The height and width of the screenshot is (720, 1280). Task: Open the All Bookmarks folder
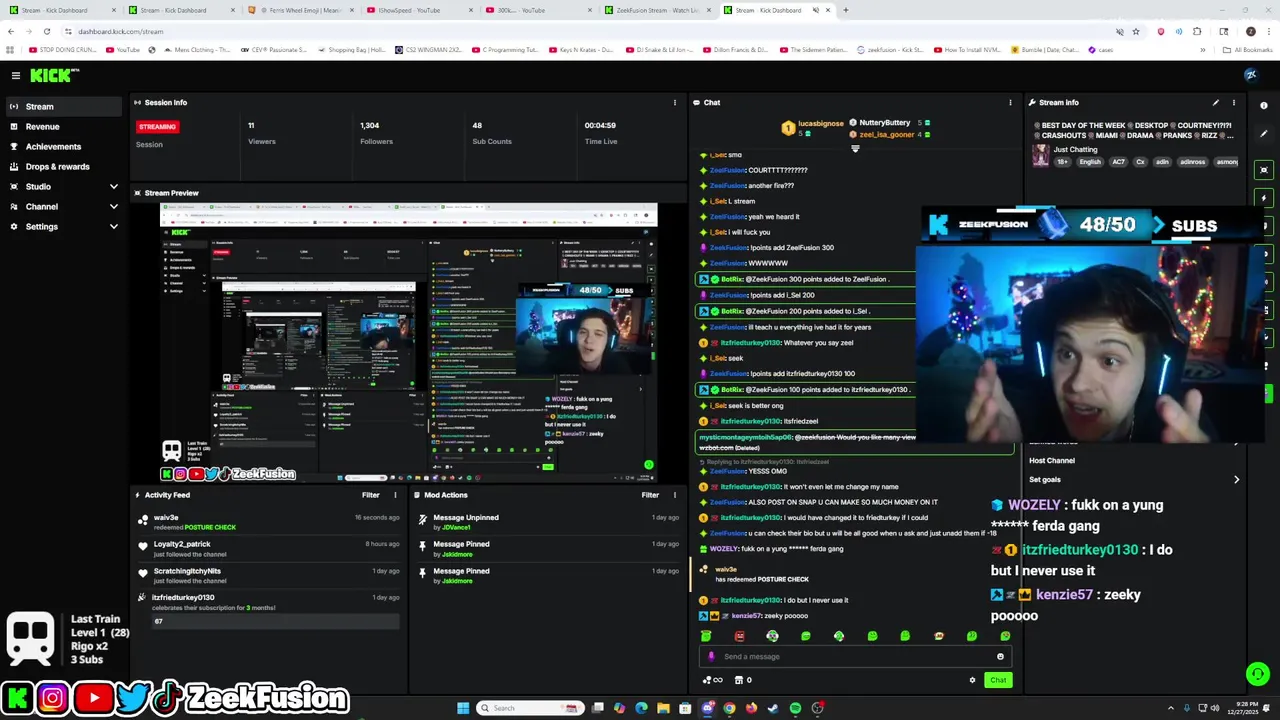[1249, 49]
